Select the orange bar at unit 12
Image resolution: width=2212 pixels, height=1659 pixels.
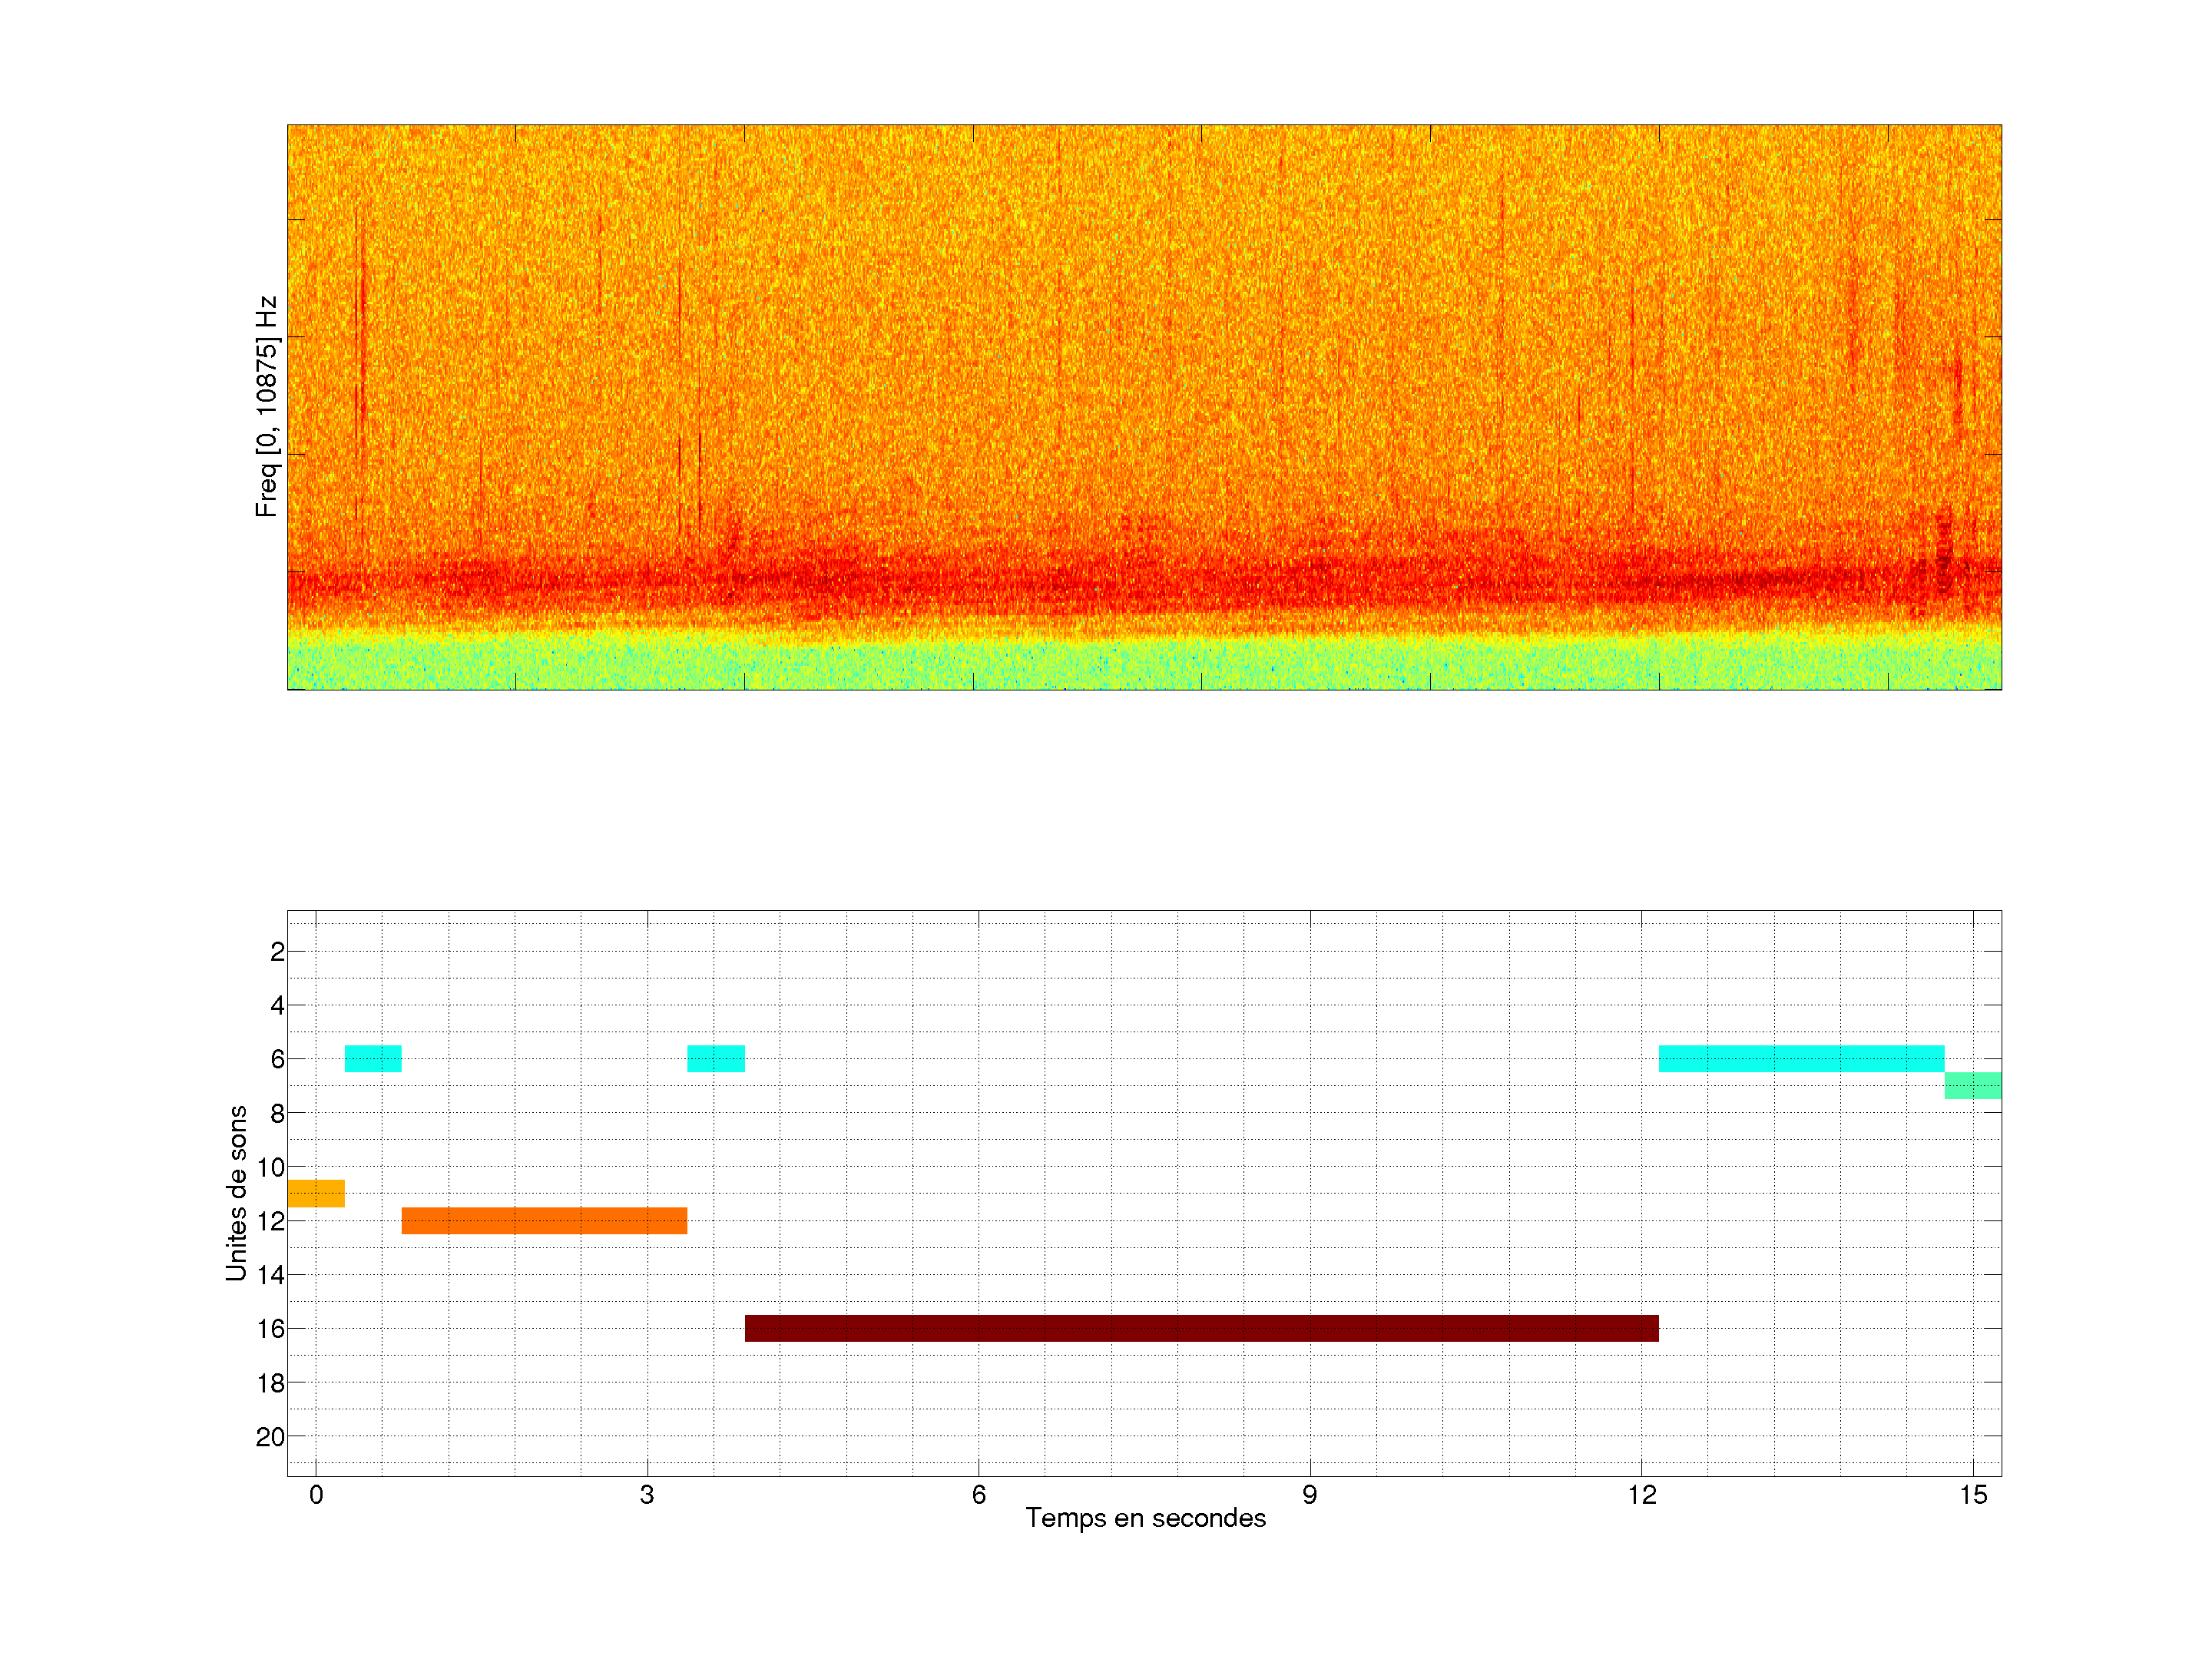[x=544, y=1220]
